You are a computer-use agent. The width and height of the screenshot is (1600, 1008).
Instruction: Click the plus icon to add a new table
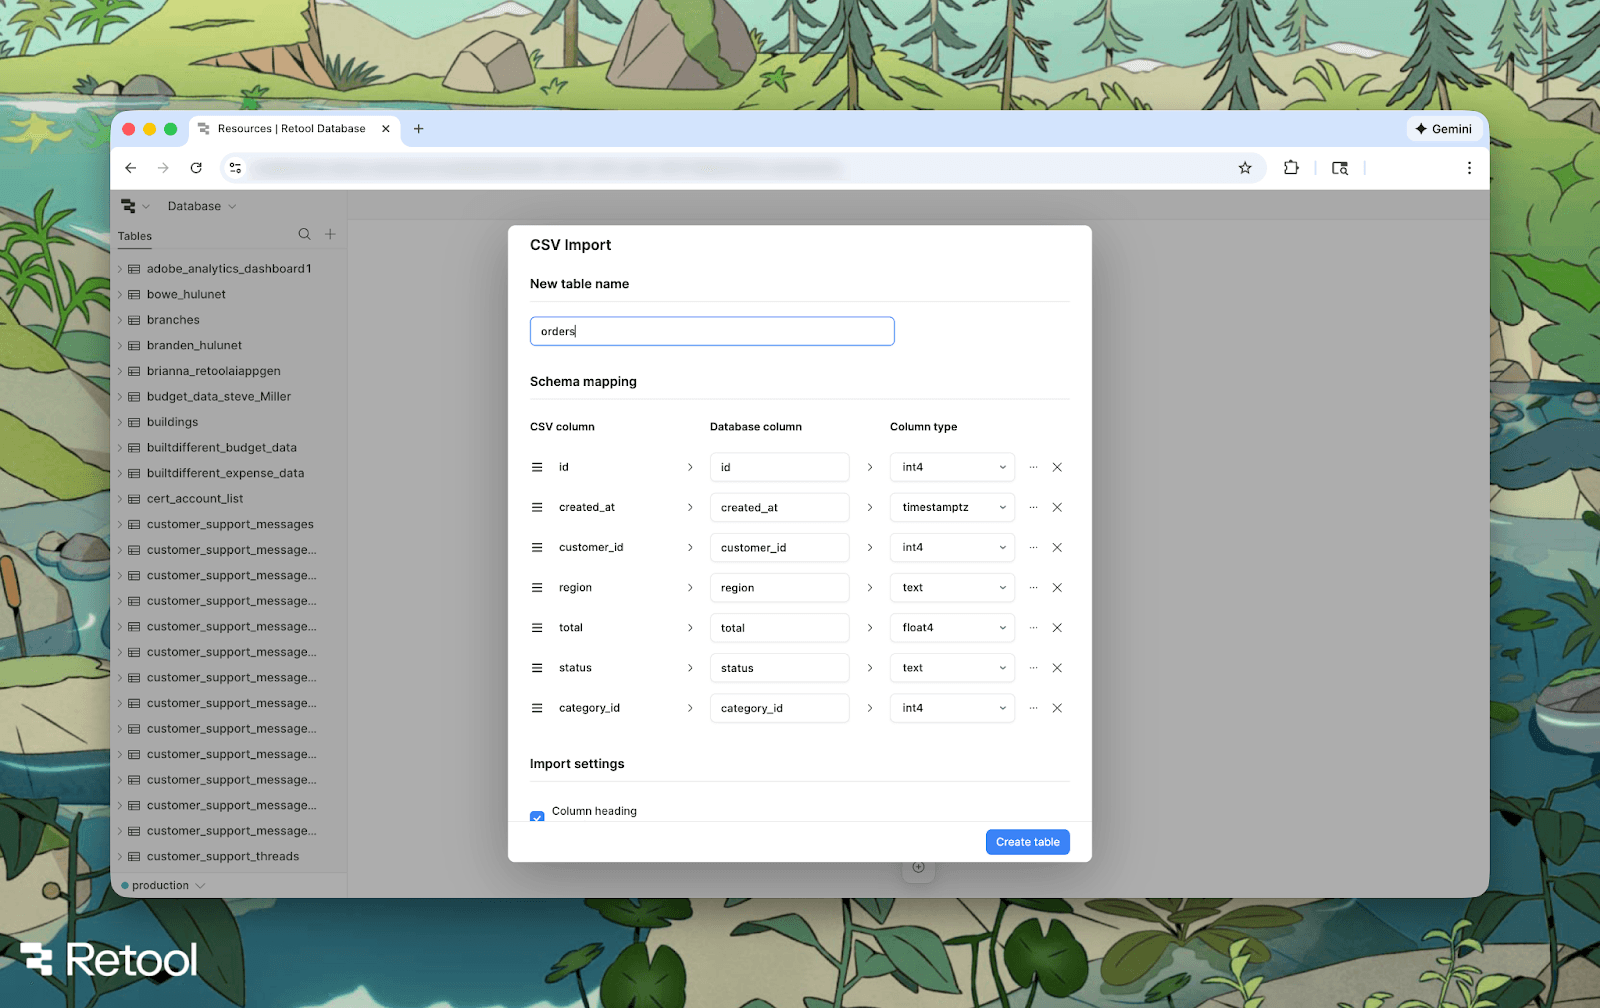pos(330,234)
